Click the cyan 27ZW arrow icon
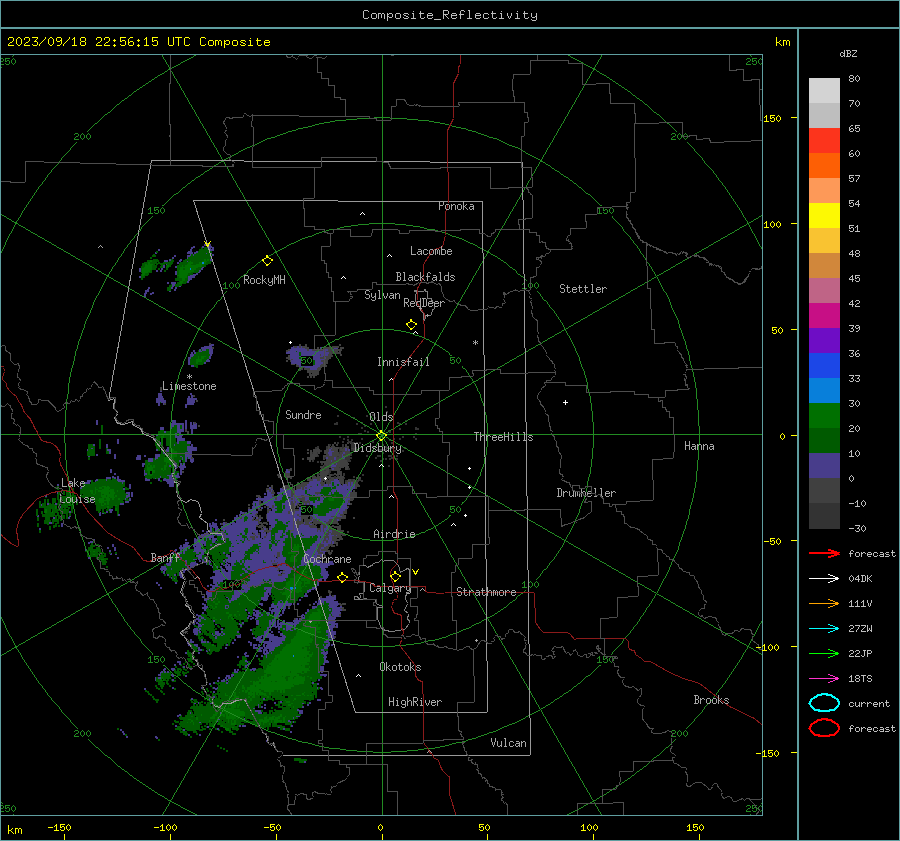The width and height of the screenshot is (900, 841). [824, 629]
